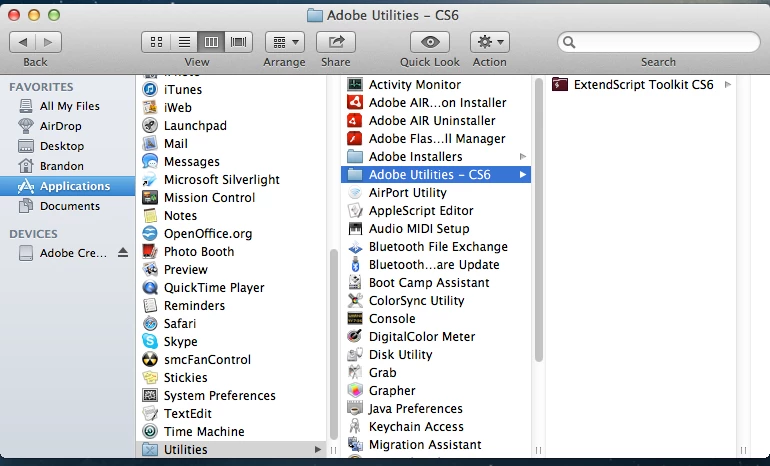Screen dimensions: 770x466
Task: Click the Share button
Action: [x=336, y=42]
